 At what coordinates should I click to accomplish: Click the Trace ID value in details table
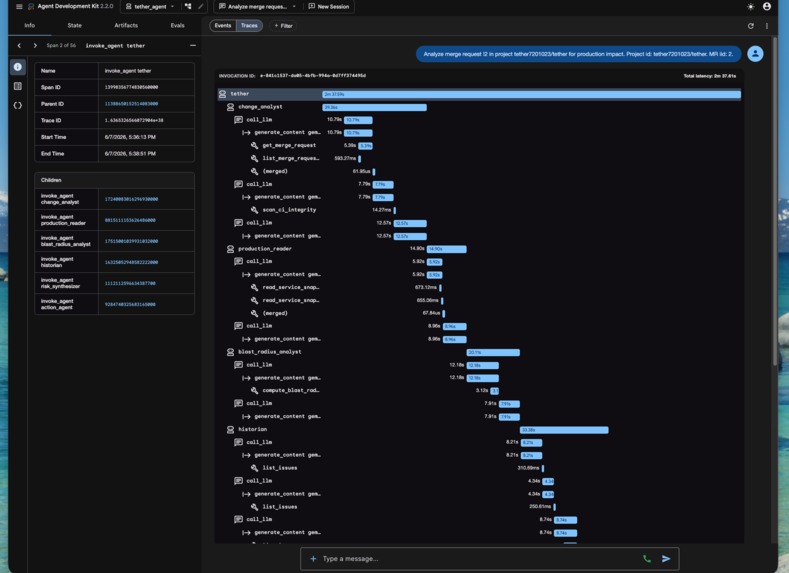coord(134,120)
